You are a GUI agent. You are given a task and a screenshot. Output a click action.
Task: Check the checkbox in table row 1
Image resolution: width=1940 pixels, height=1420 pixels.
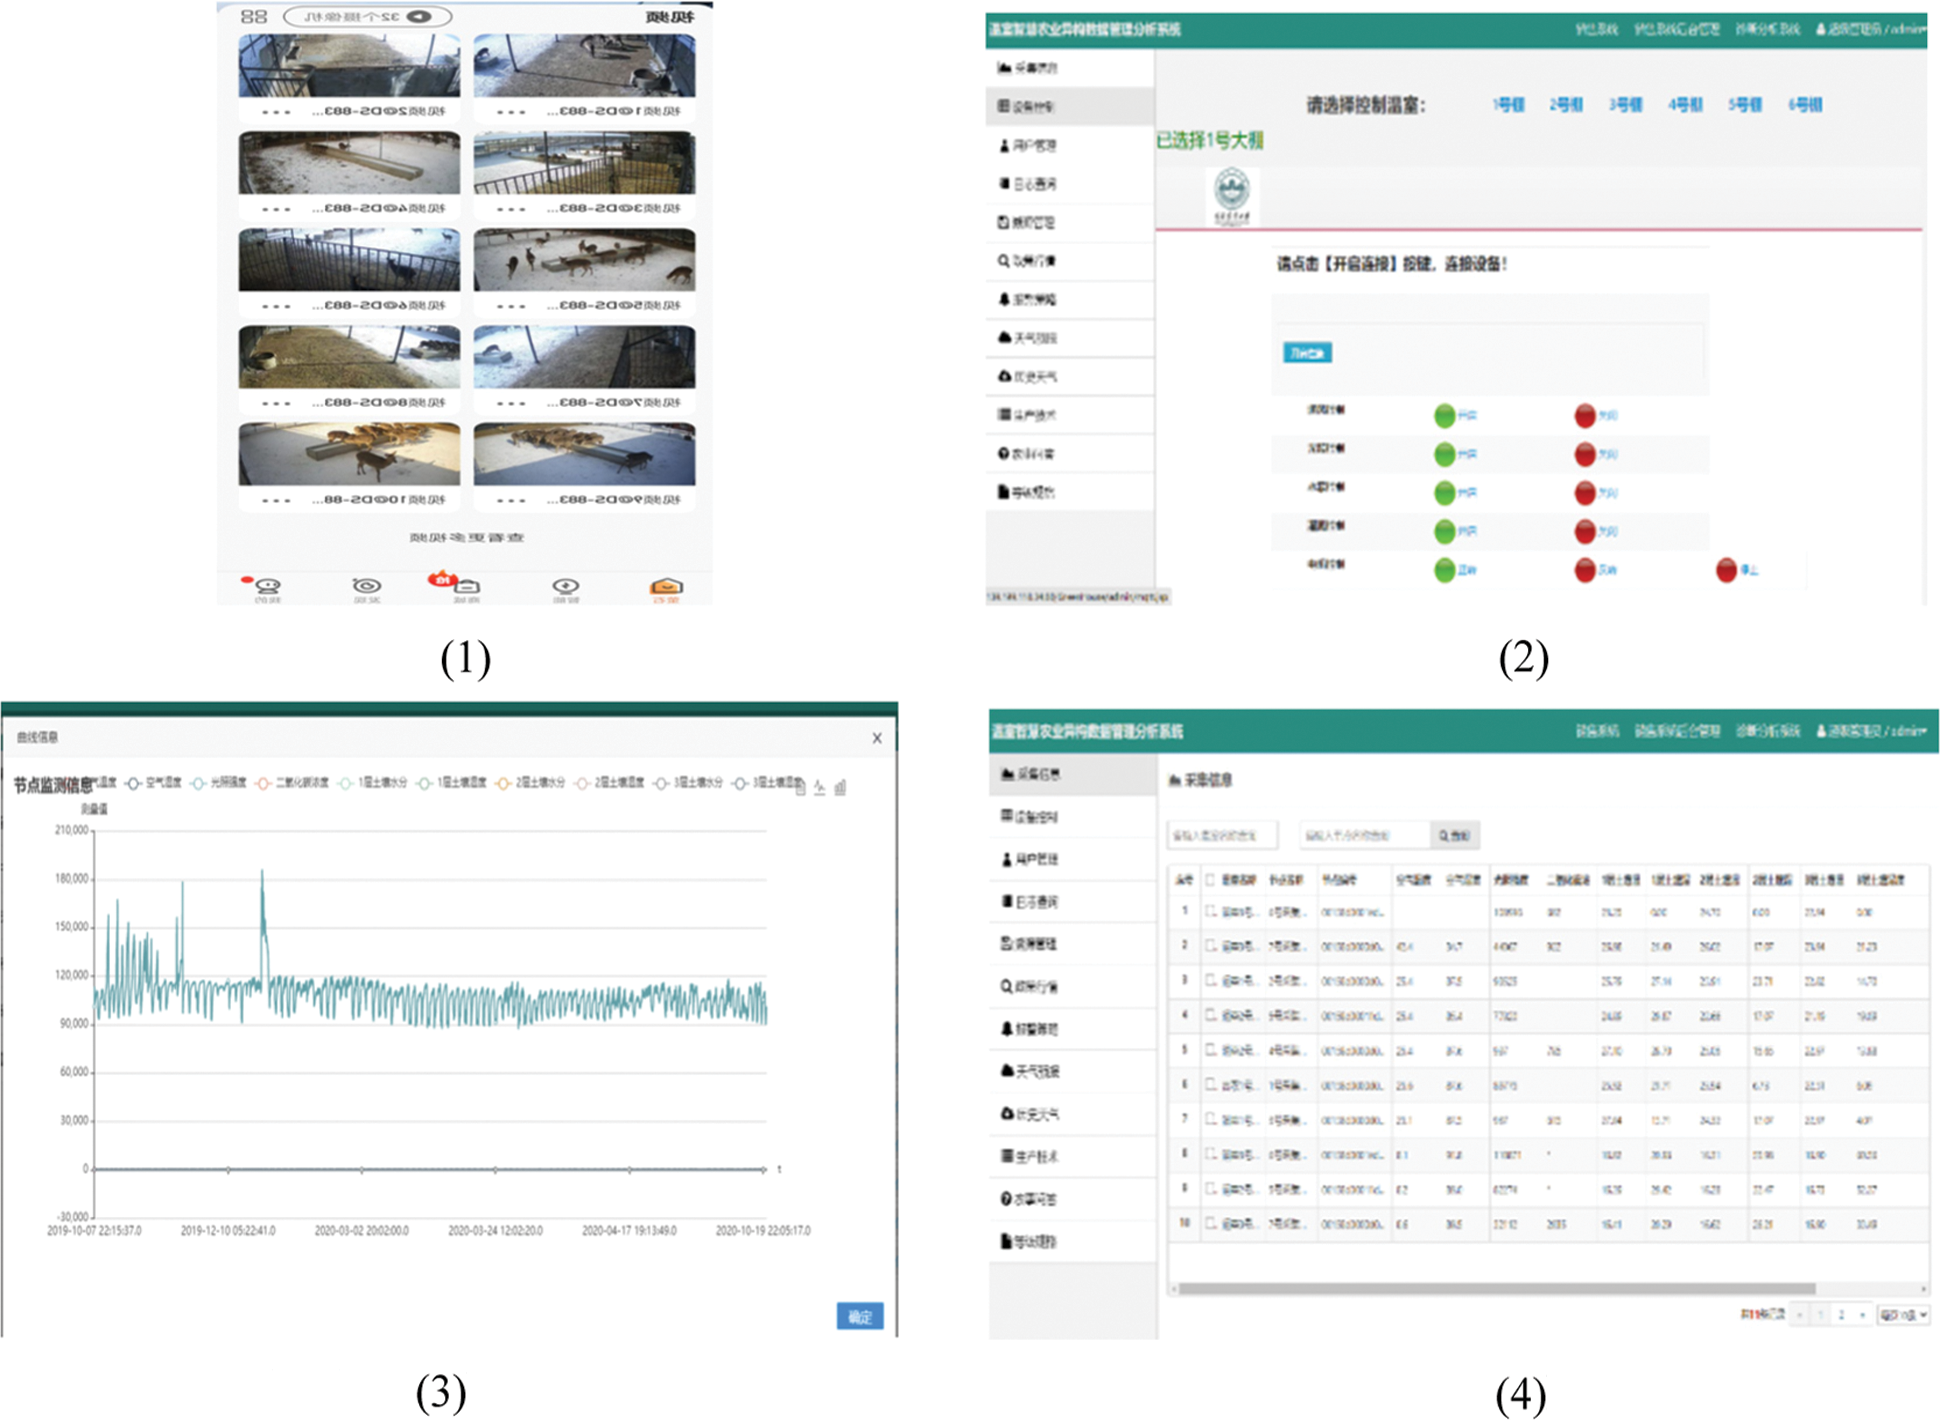click(x=1210, y=911)
